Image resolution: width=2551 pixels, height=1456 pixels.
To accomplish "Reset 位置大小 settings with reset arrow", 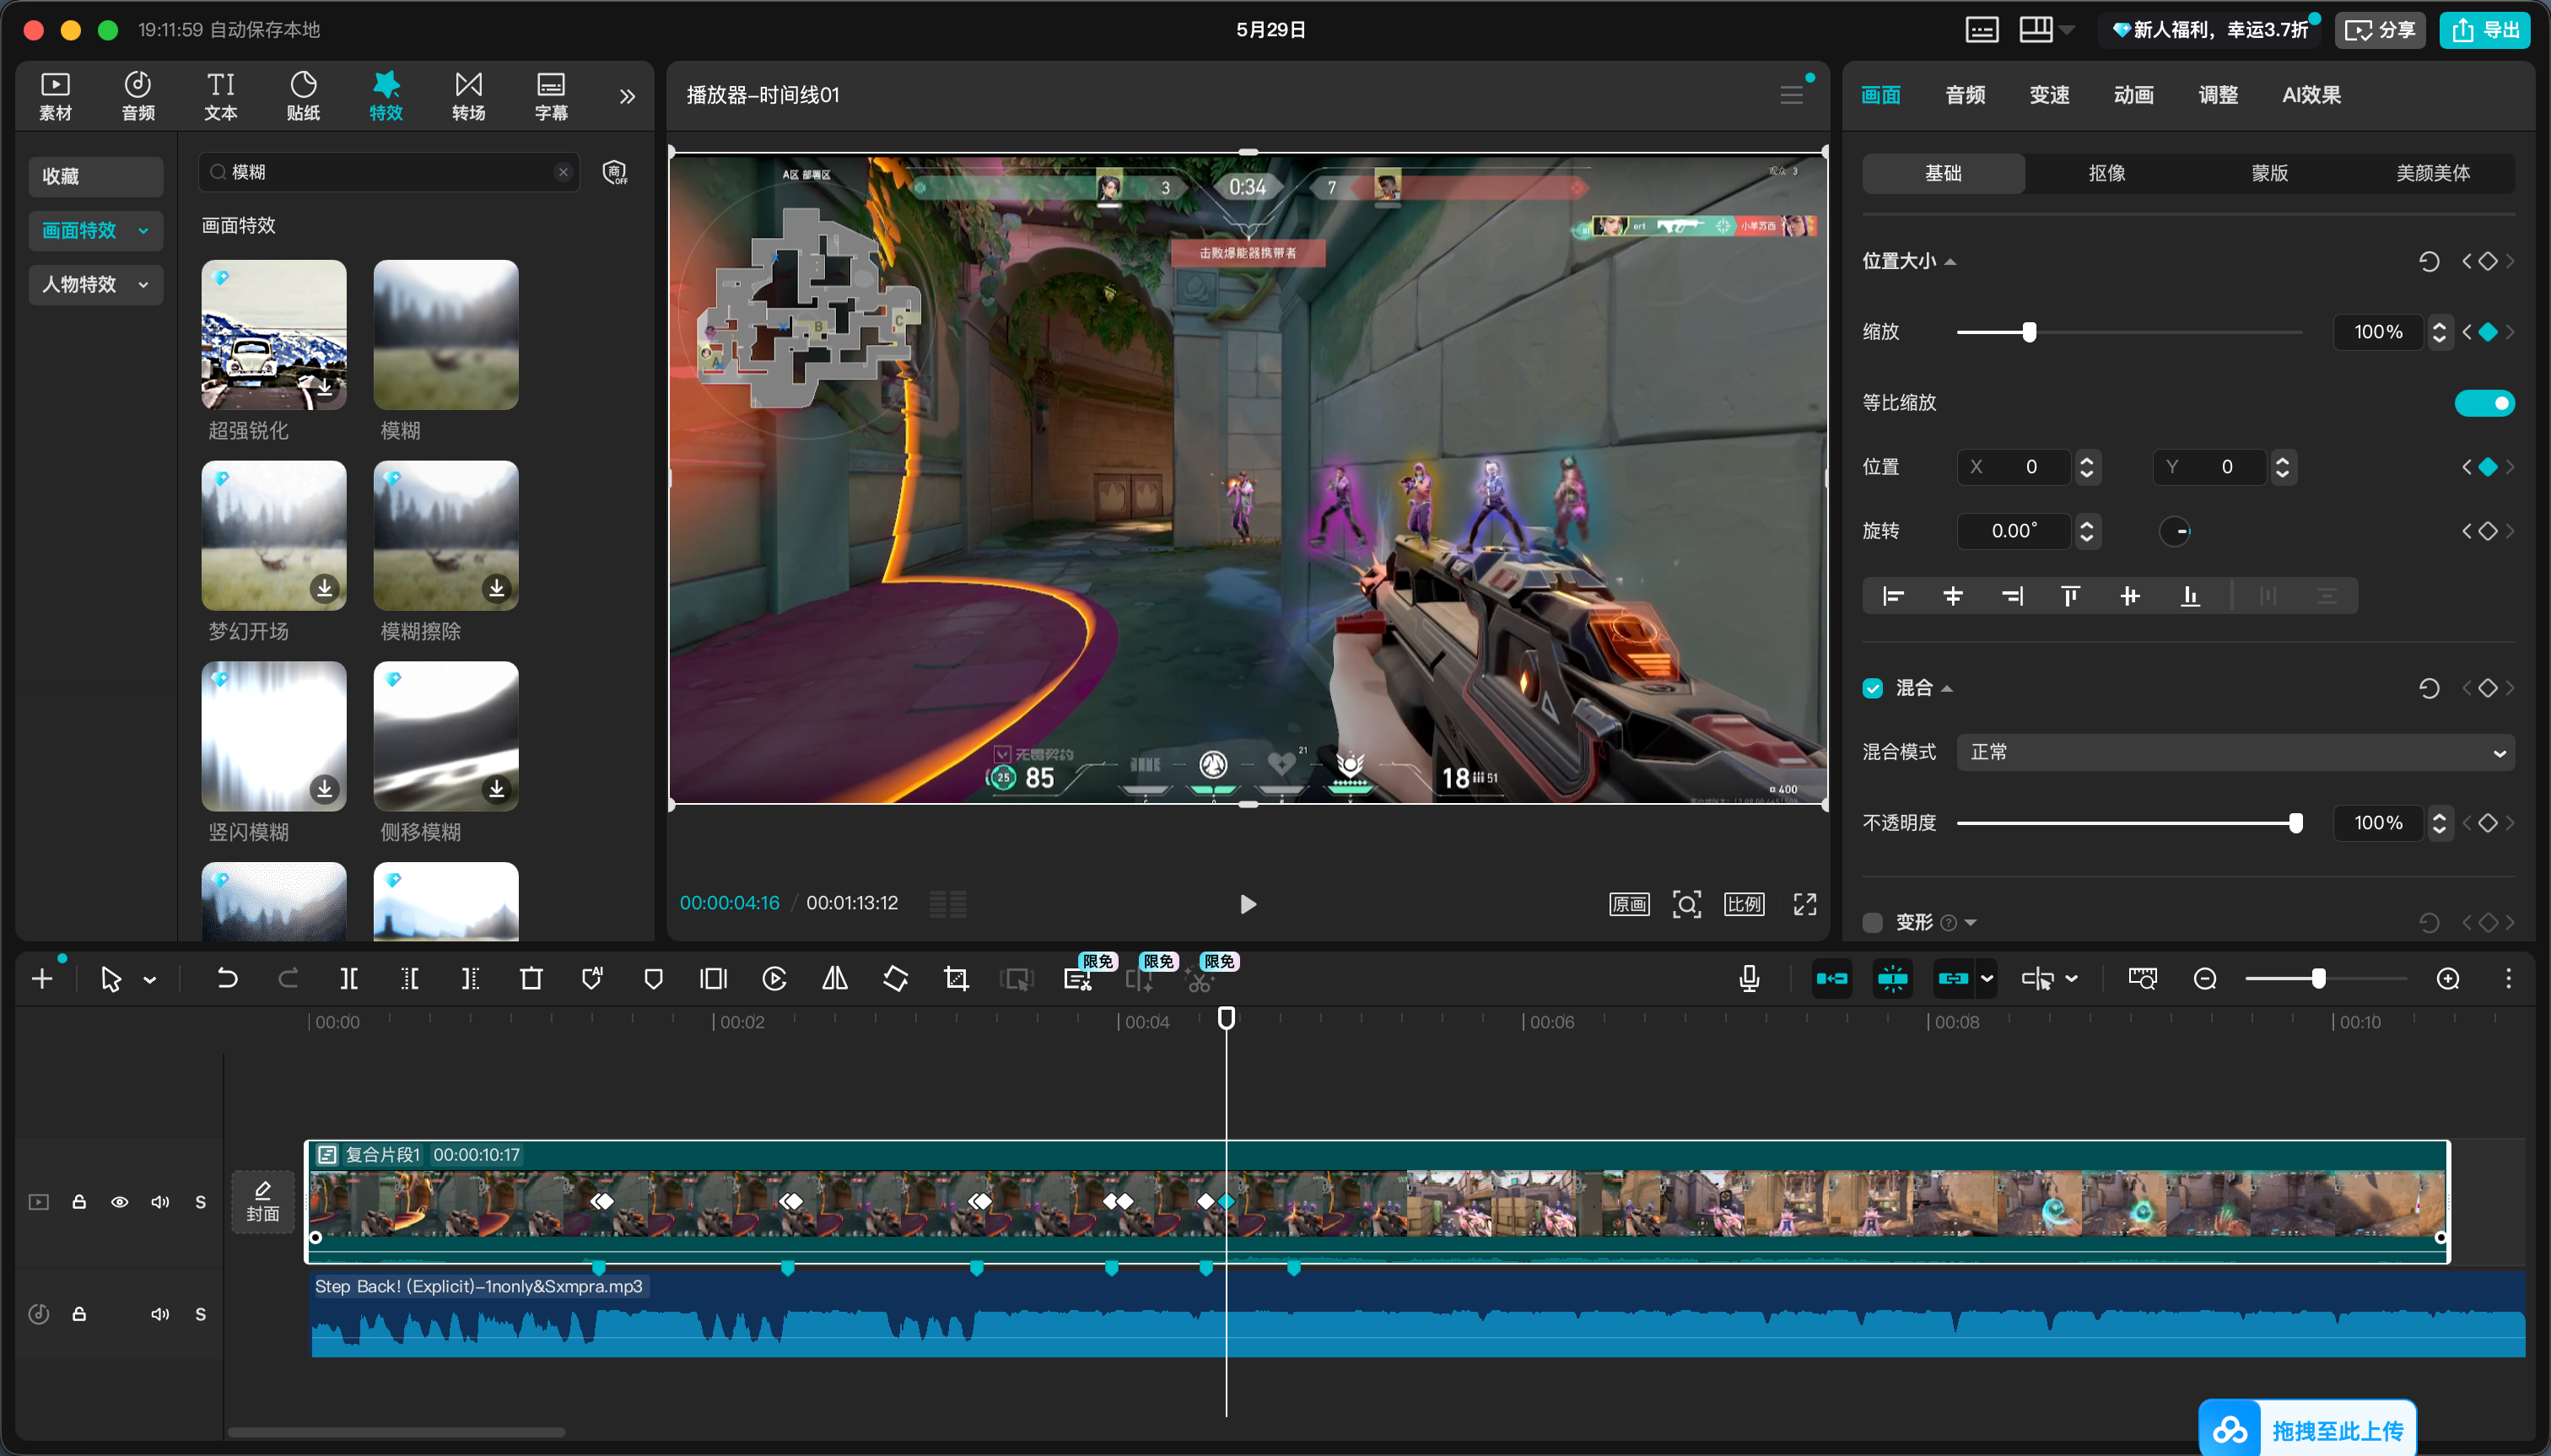I will coord(2429,262).
